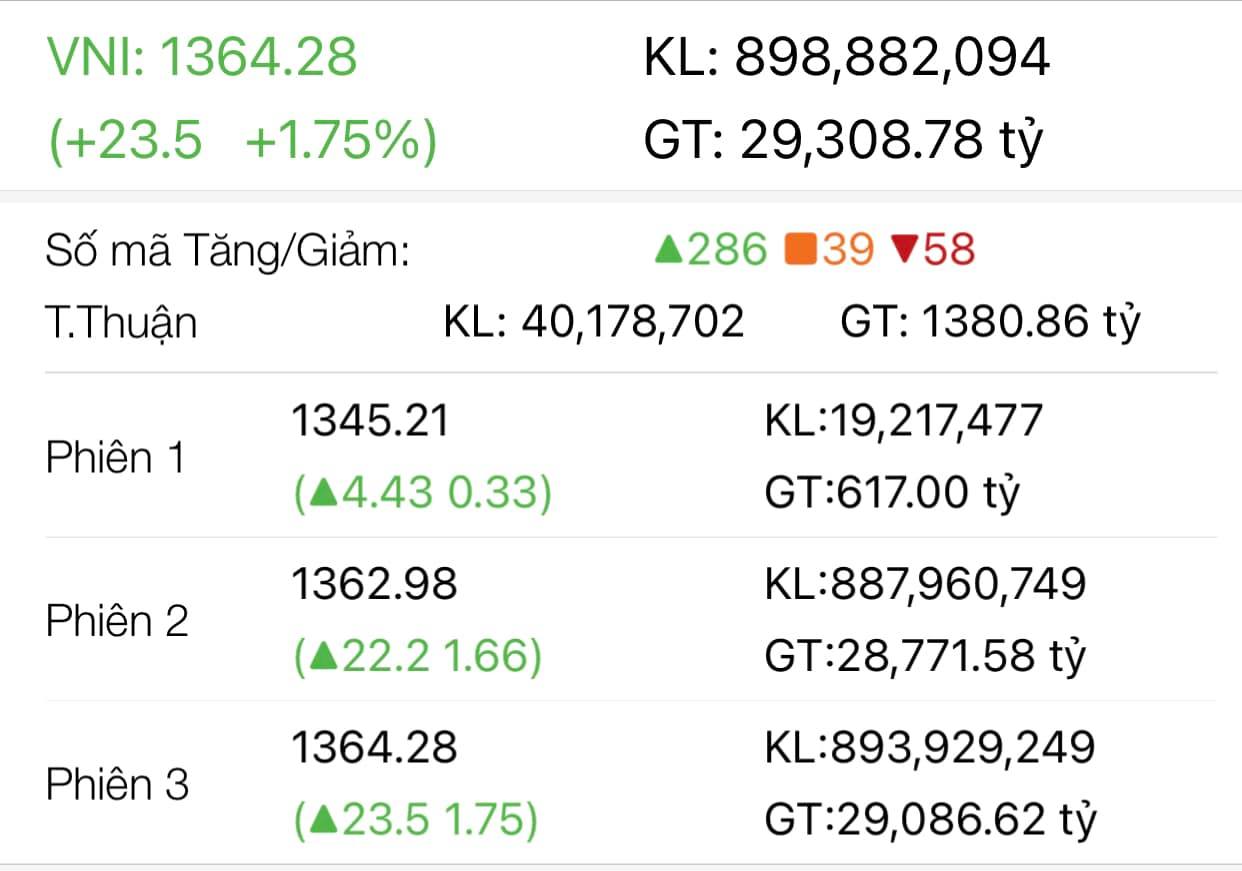Click the orange square beside 39
The width and height of the screenshot is (1242, 871).
click(801, 250)
